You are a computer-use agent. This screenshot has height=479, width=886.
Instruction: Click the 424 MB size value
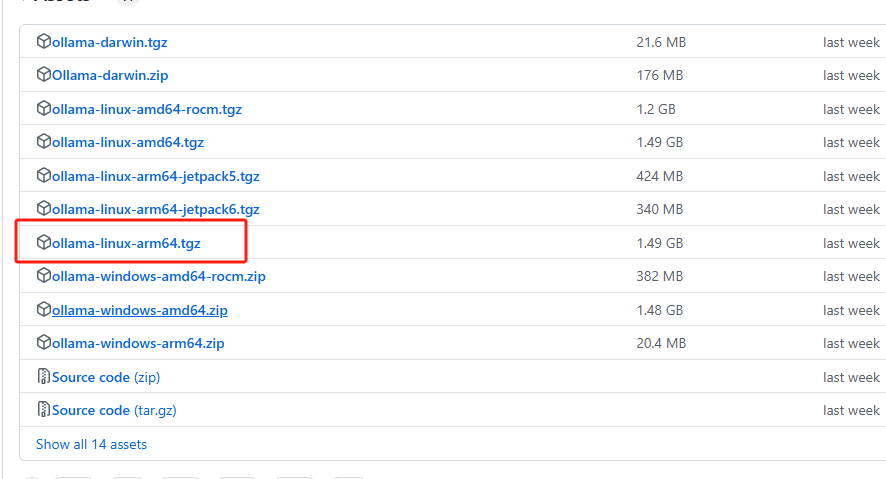(660, 177)
